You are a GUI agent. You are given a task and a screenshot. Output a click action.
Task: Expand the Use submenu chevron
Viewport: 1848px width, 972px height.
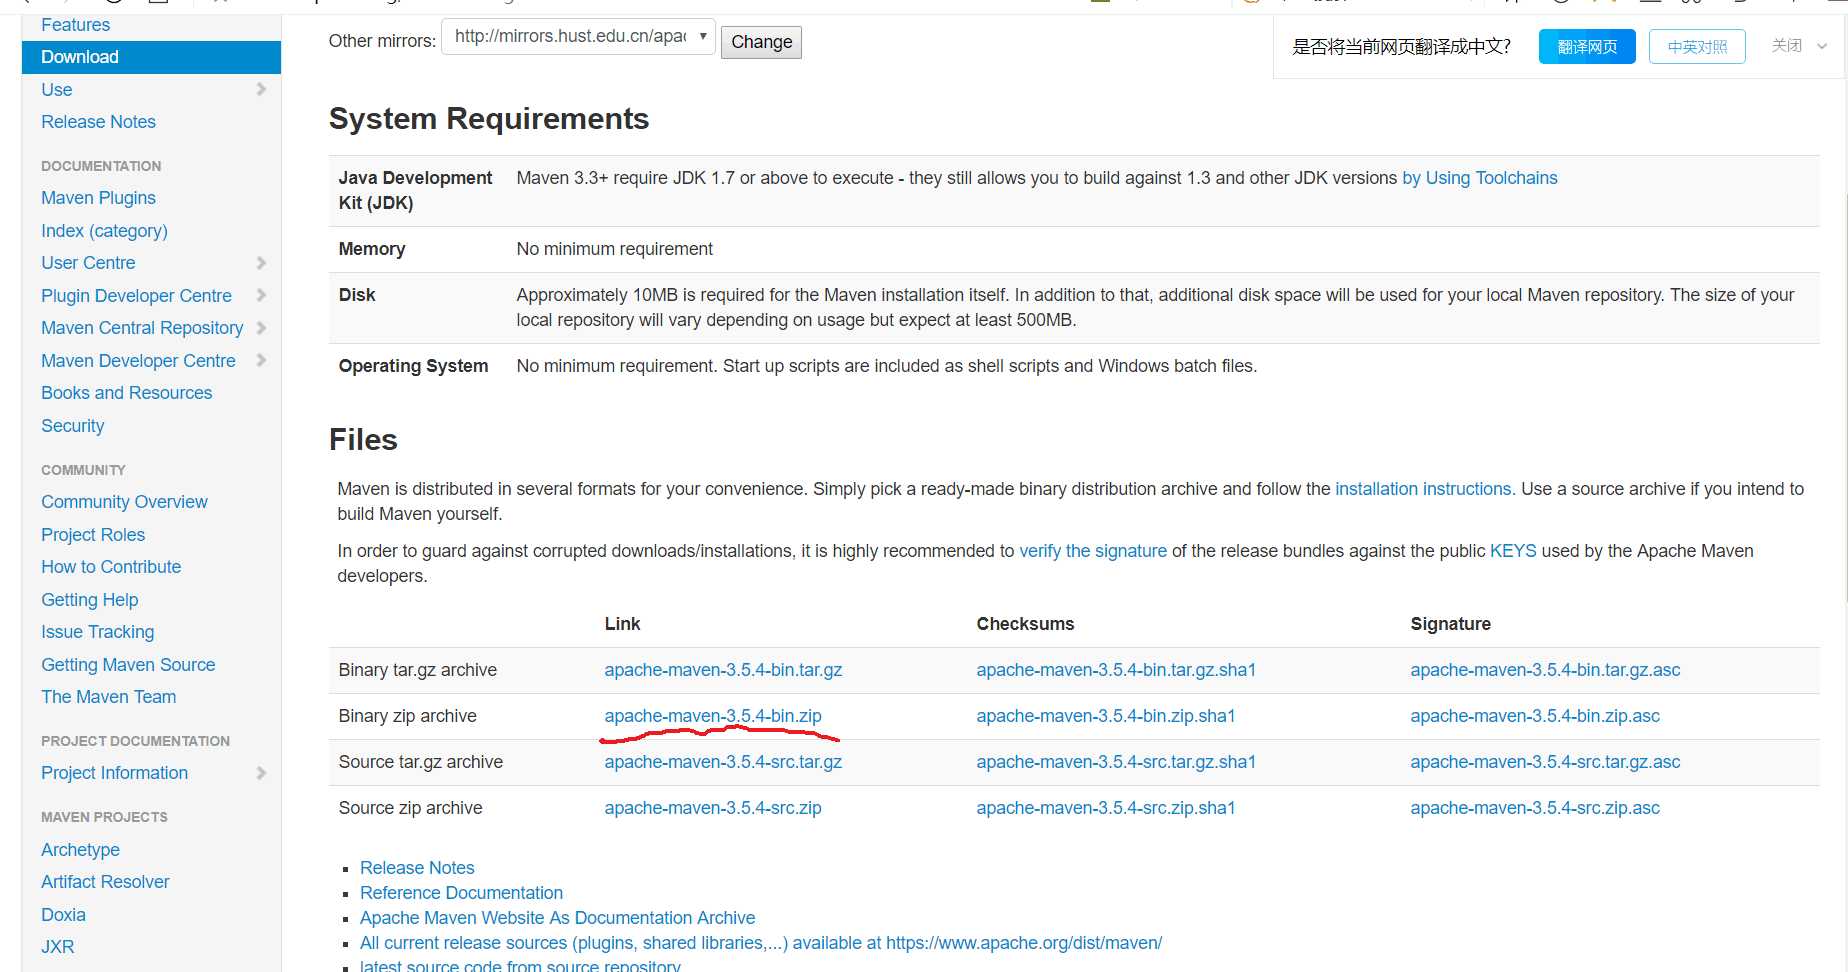261,89
